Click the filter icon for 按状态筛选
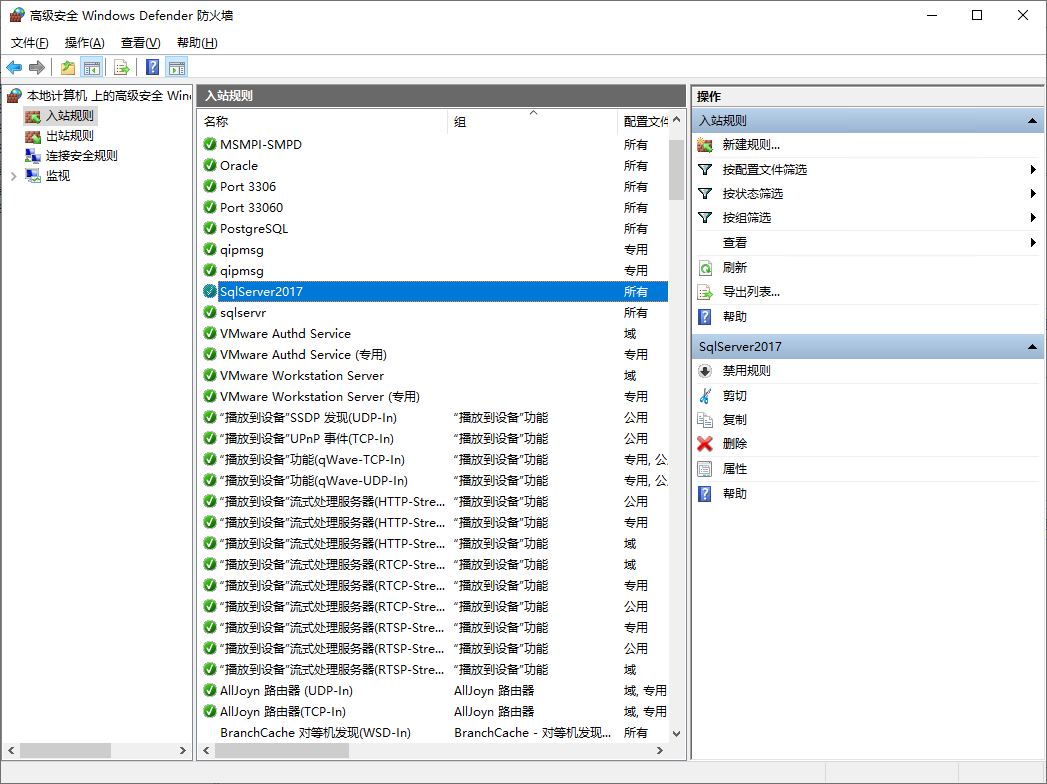The height and width of the screenshot is (784, 1047). click(x=705, y=194)
